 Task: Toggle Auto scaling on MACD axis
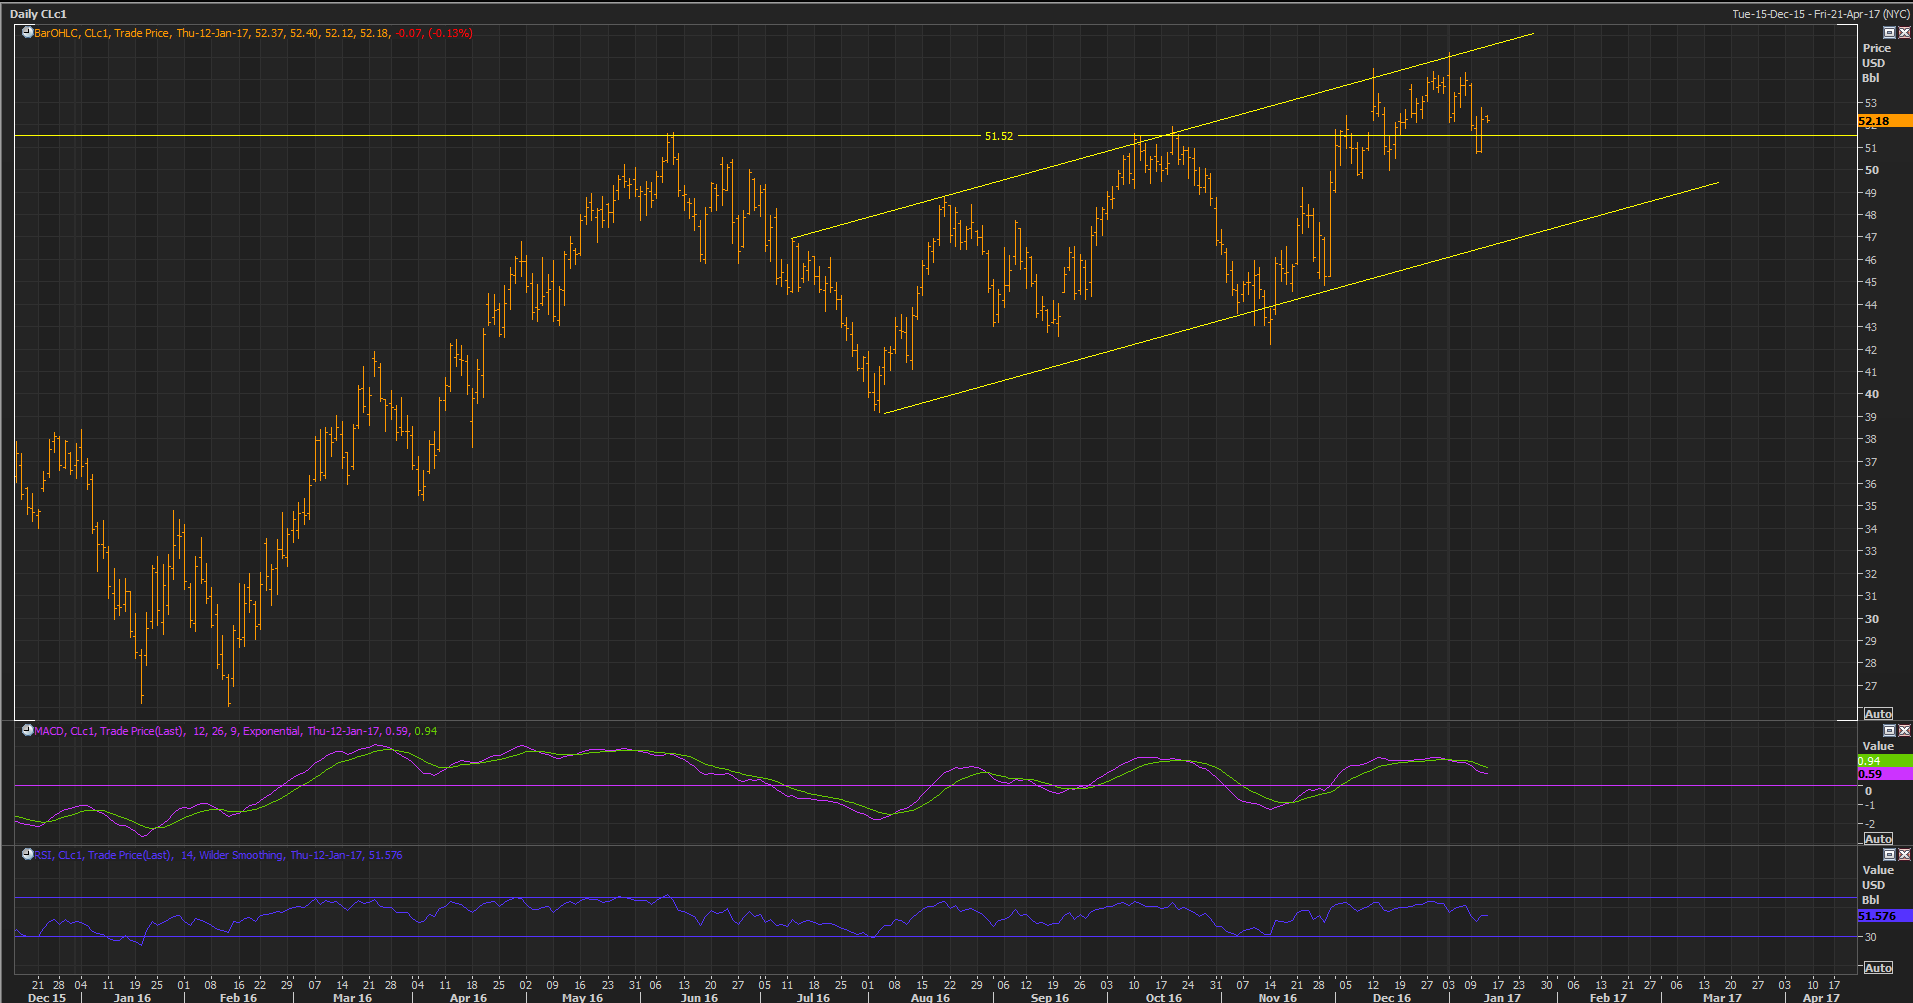tap(1877, 839)
